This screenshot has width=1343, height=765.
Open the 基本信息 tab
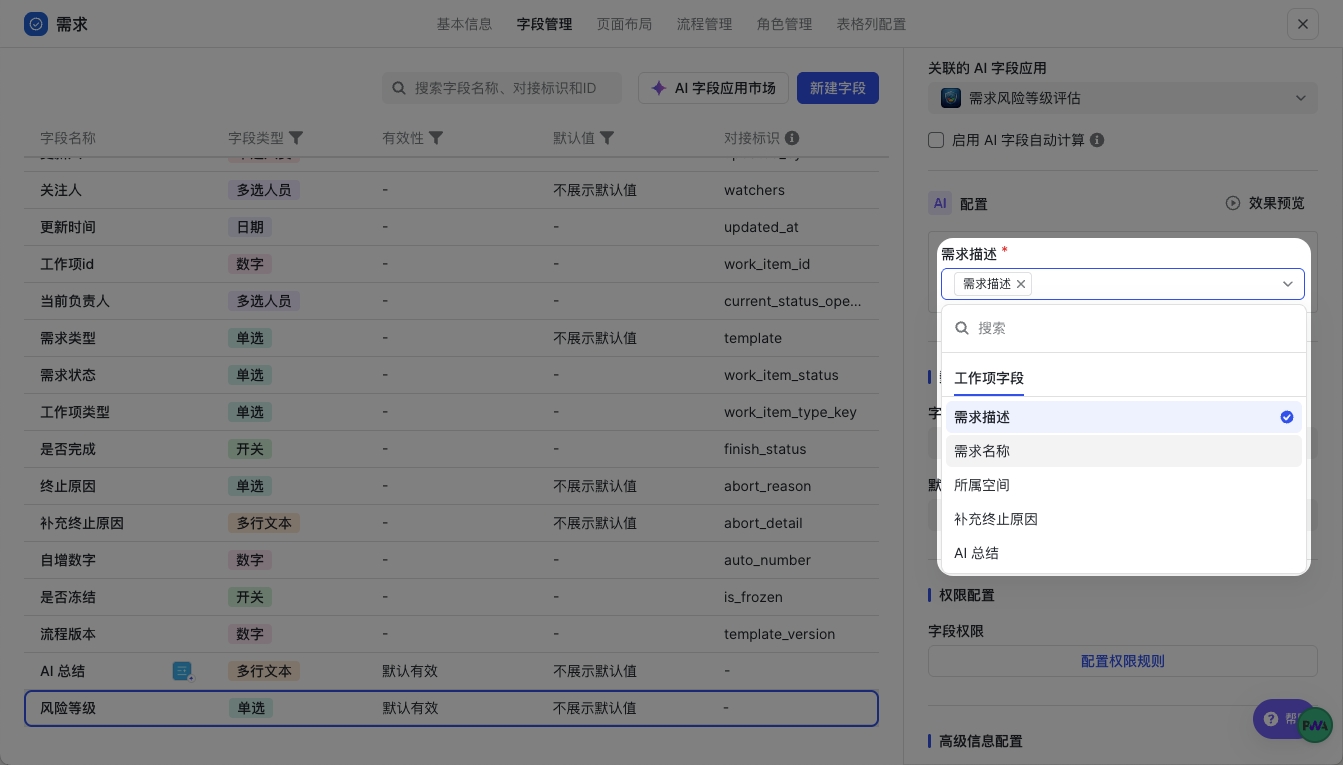464,24
